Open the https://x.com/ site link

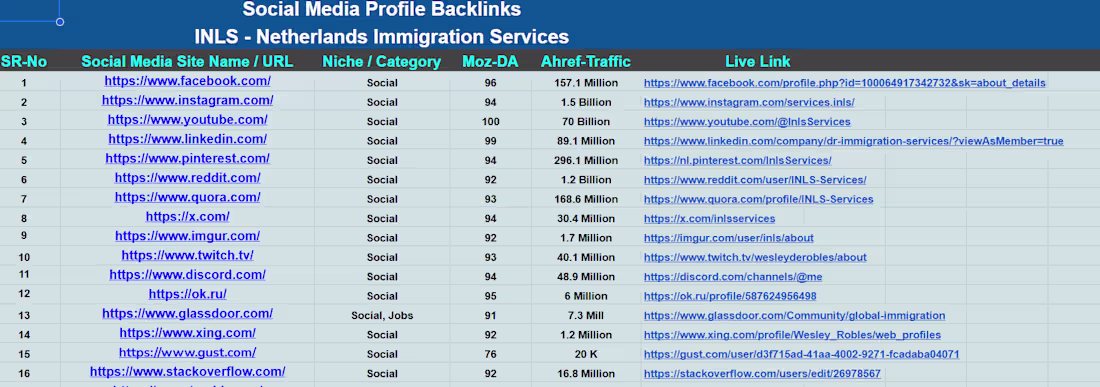187,217
